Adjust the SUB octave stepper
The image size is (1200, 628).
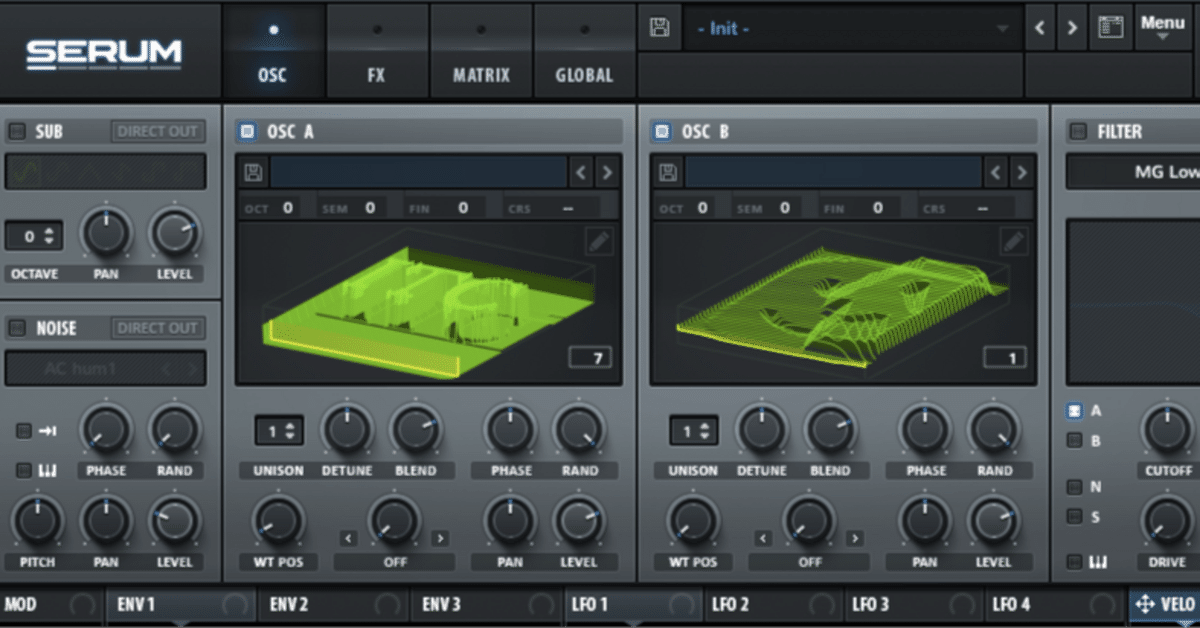pyautogui.click(x=34, y=237)
